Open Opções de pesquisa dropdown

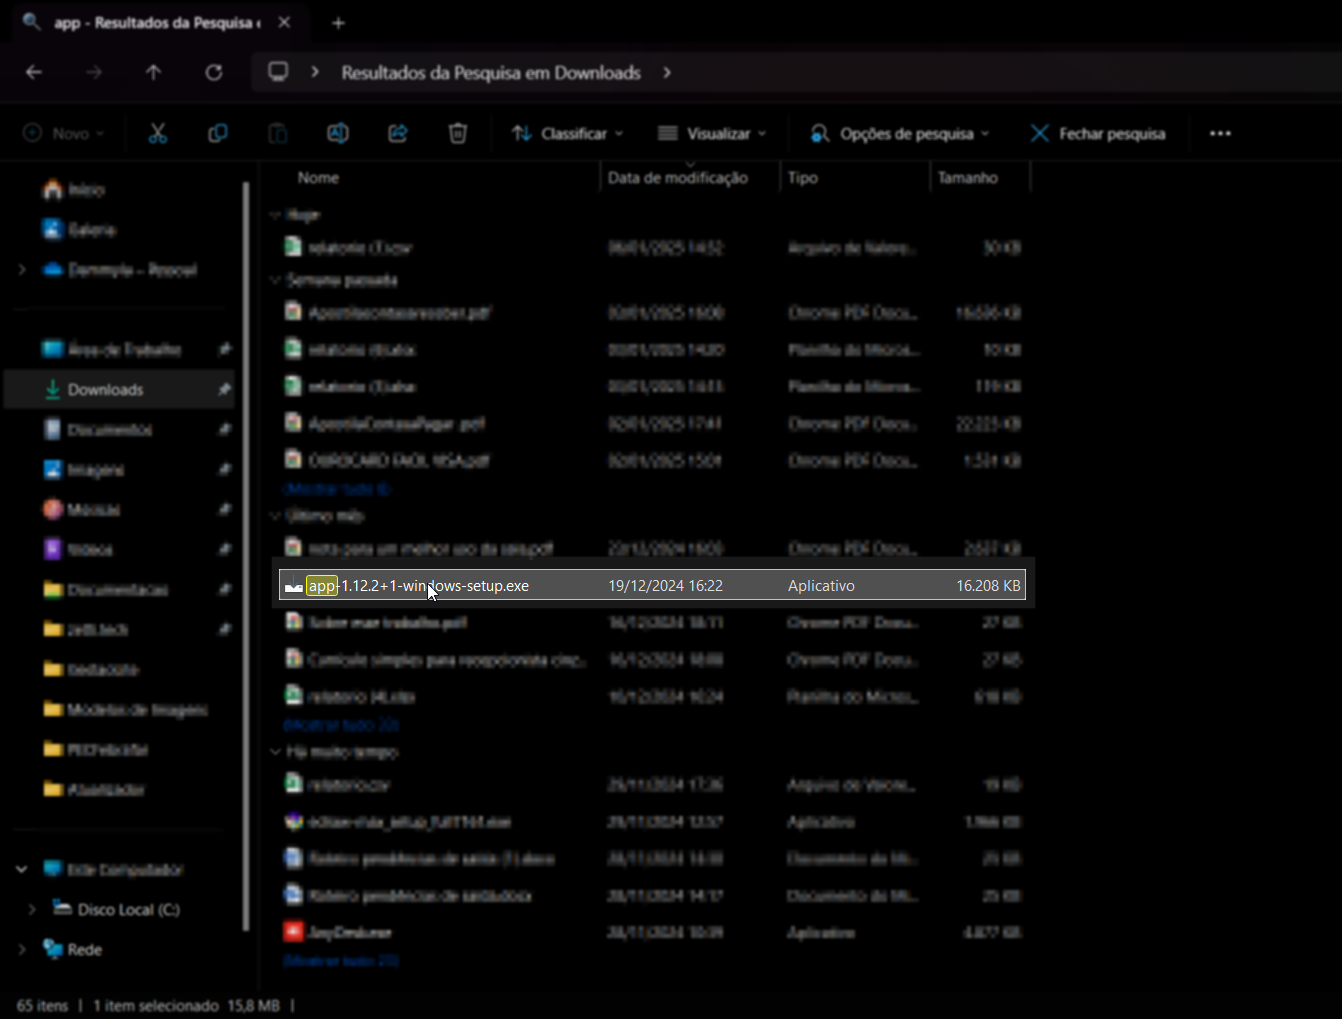pyautogui.click(x=899, y=133)
